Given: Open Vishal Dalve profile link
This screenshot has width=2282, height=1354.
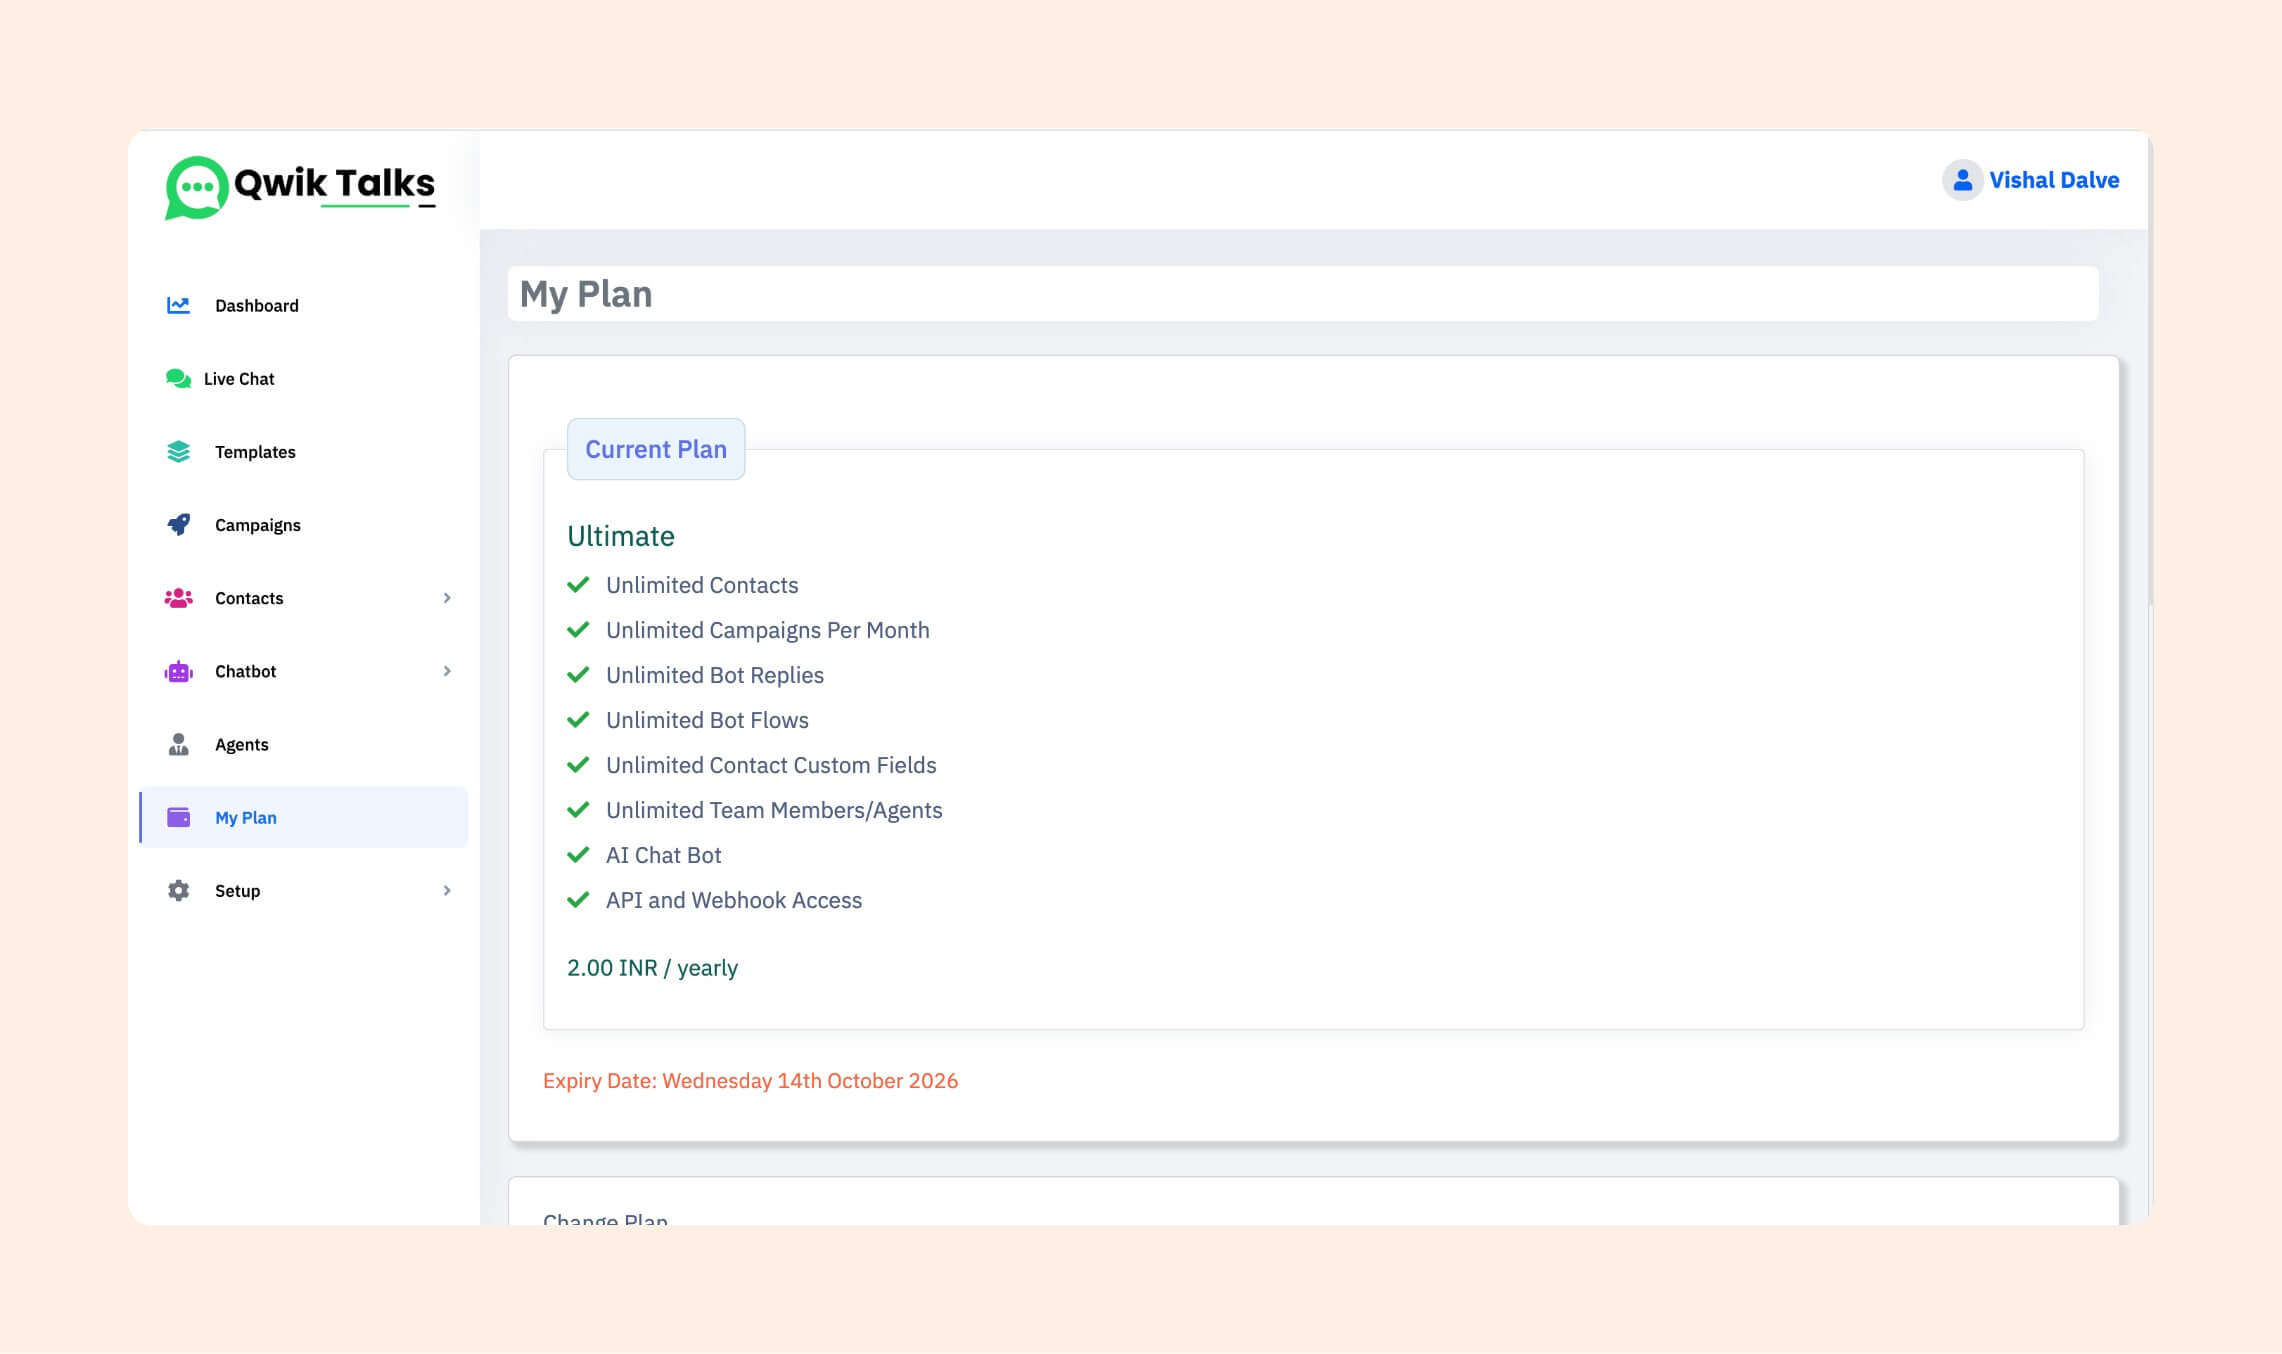Looking at the screenshot, I should click(x=2053, y=180).
